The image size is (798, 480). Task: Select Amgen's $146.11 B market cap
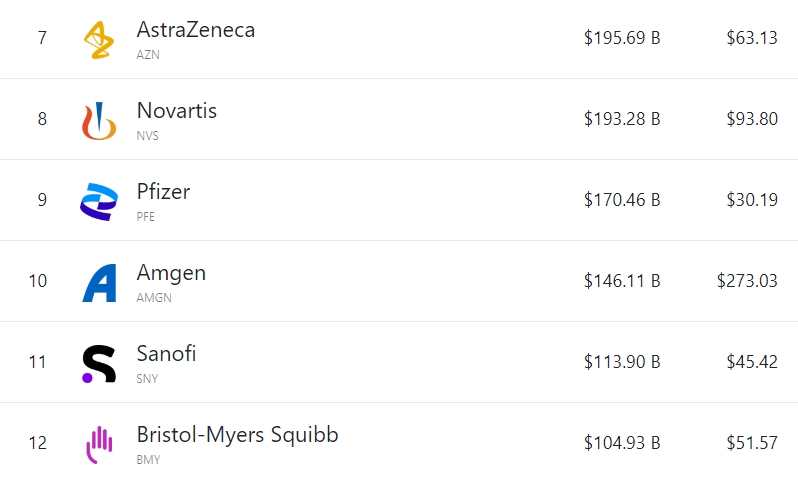(622, 281)
